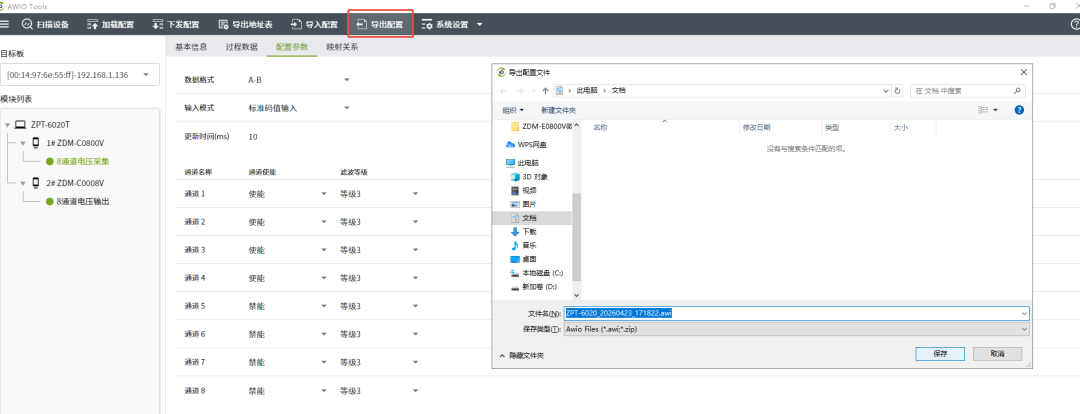Screen dimensions: 1080x414
Task: Open the 组织 menu in dialog
Action: click(x=512, y=110)
